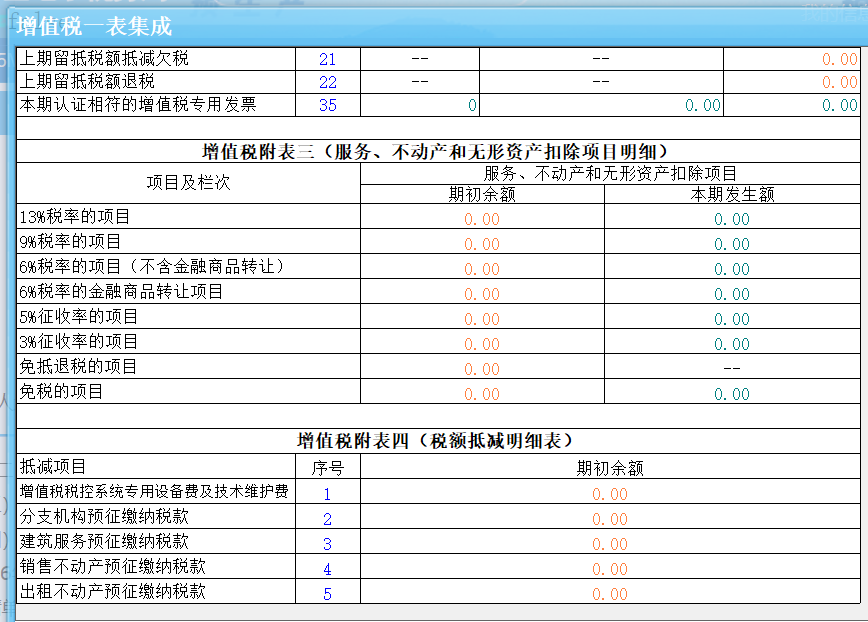The height and width of the screenshot is (622, 868).
Task: Click the count field showing 0 in row 35
Action: pos(420,105)
